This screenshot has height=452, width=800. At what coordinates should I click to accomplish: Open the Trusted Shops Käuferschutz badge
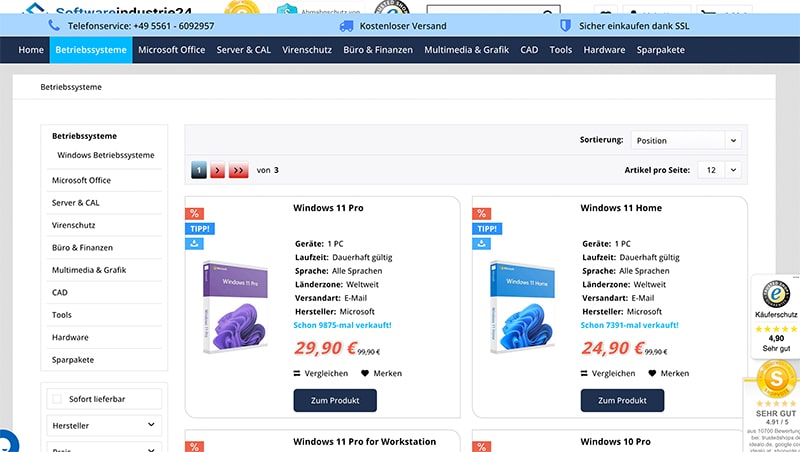[776, 316]
